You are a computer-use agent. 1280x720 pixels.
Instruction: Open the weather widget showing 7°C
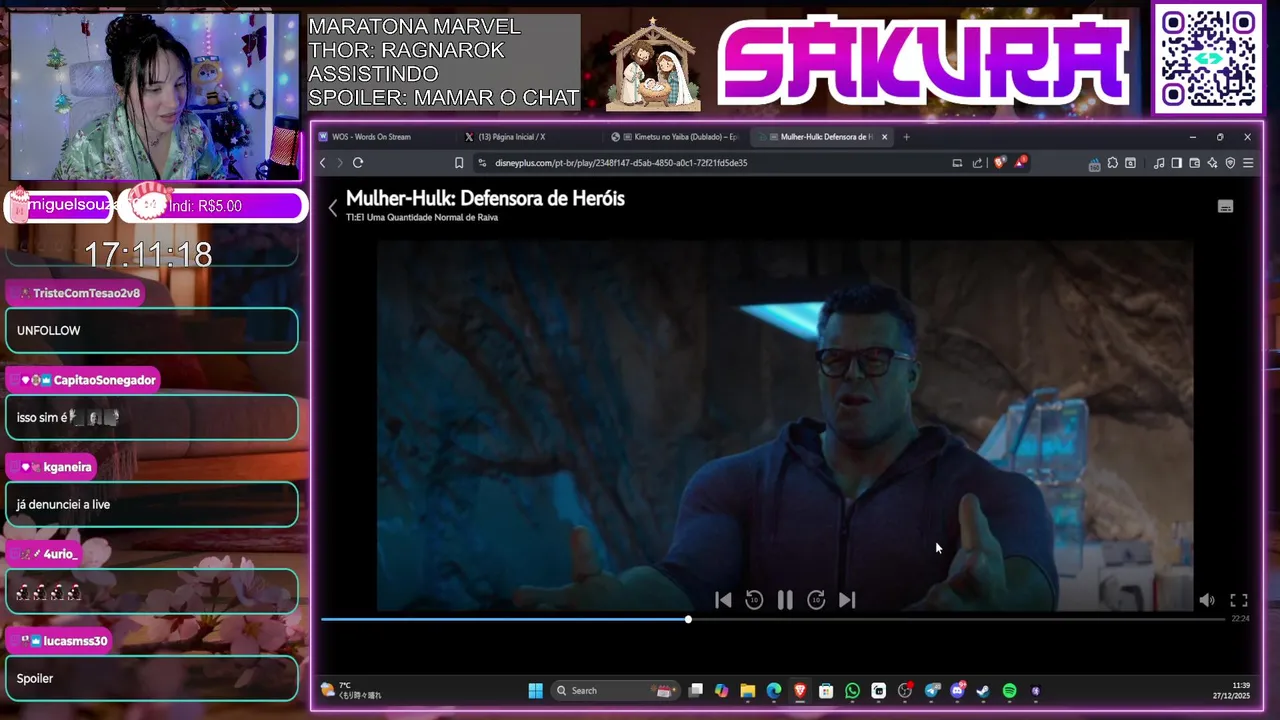click(350, 691)
